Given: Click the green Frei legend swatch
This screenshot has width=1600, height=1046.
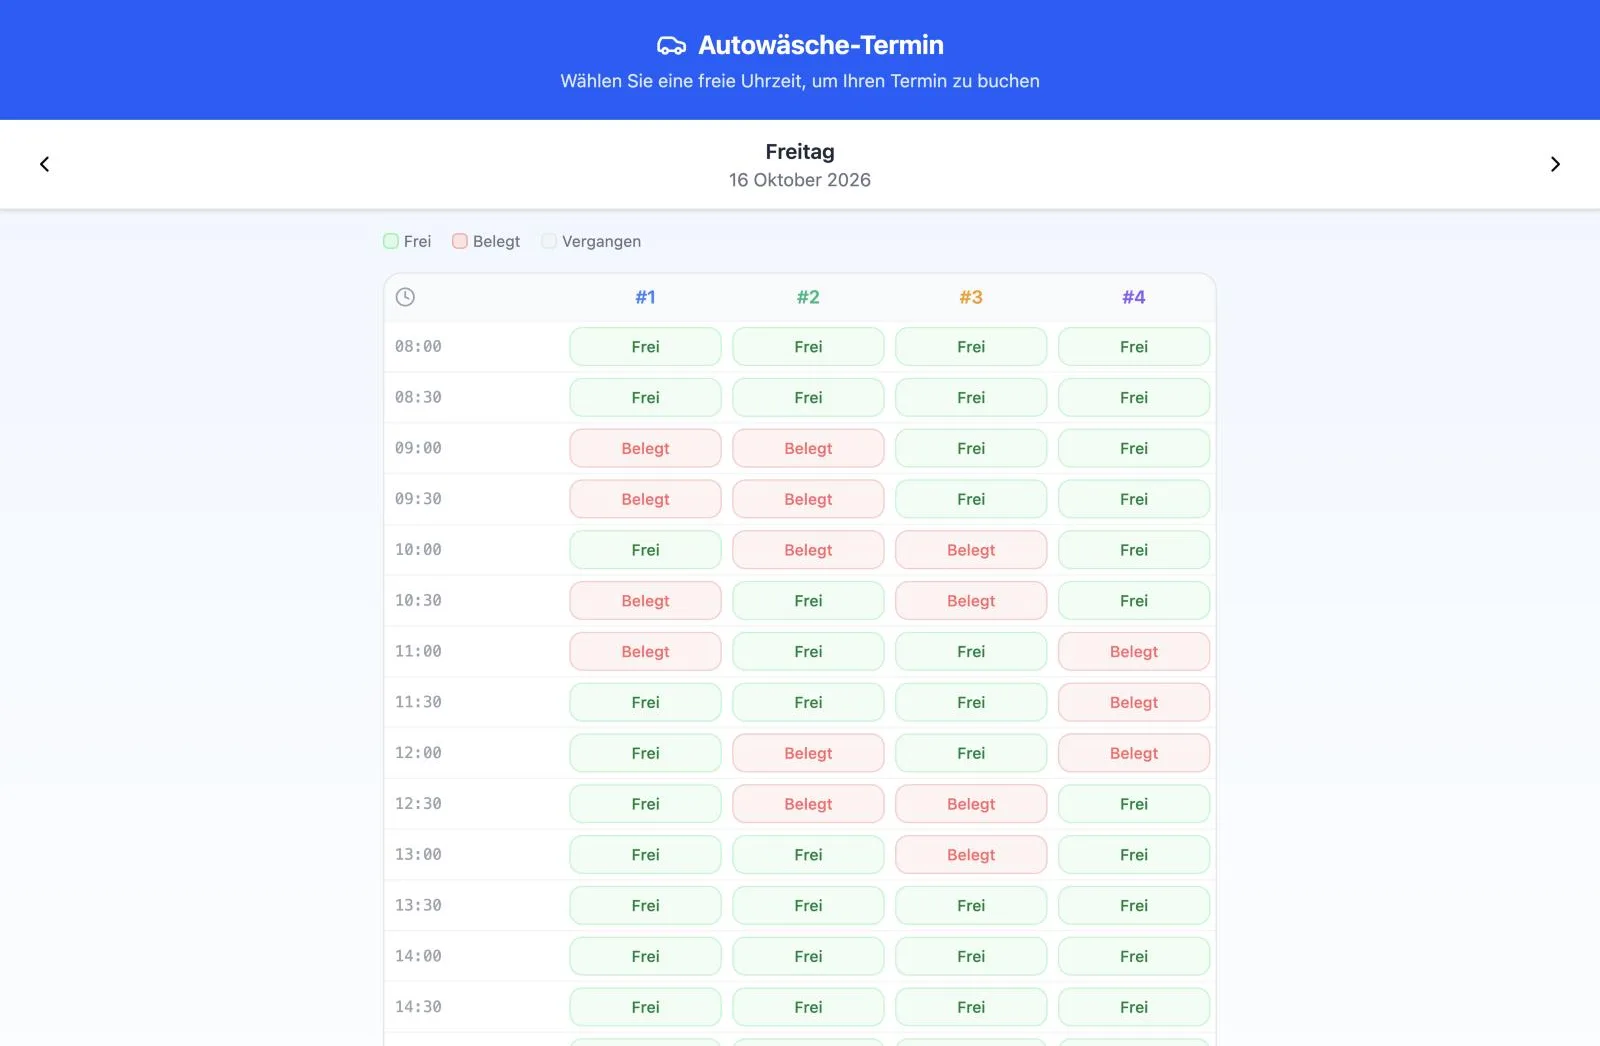Looking at the screenshot, I should [x=391, y=241].
